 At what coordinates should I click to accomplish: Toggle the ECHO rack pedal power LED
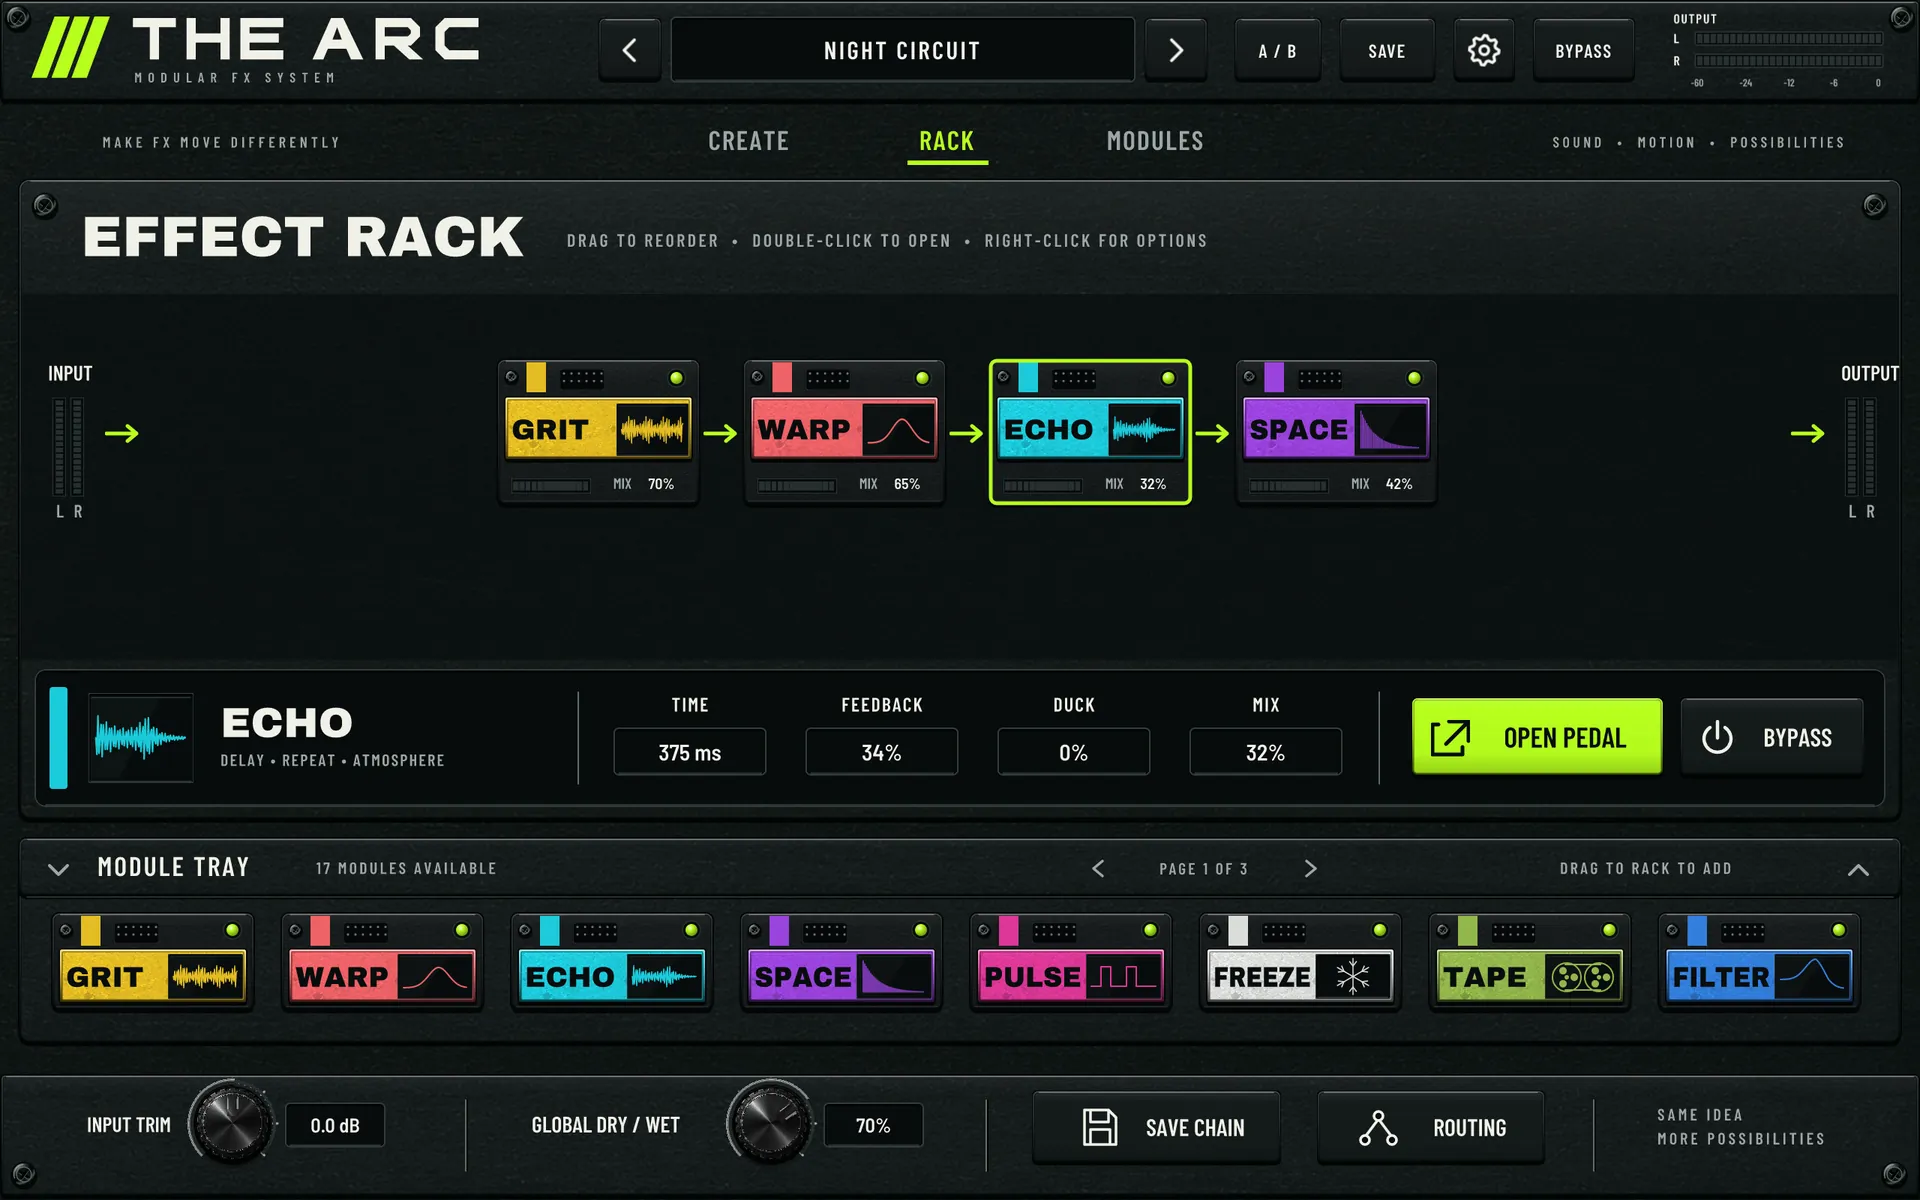[1168, 378]
